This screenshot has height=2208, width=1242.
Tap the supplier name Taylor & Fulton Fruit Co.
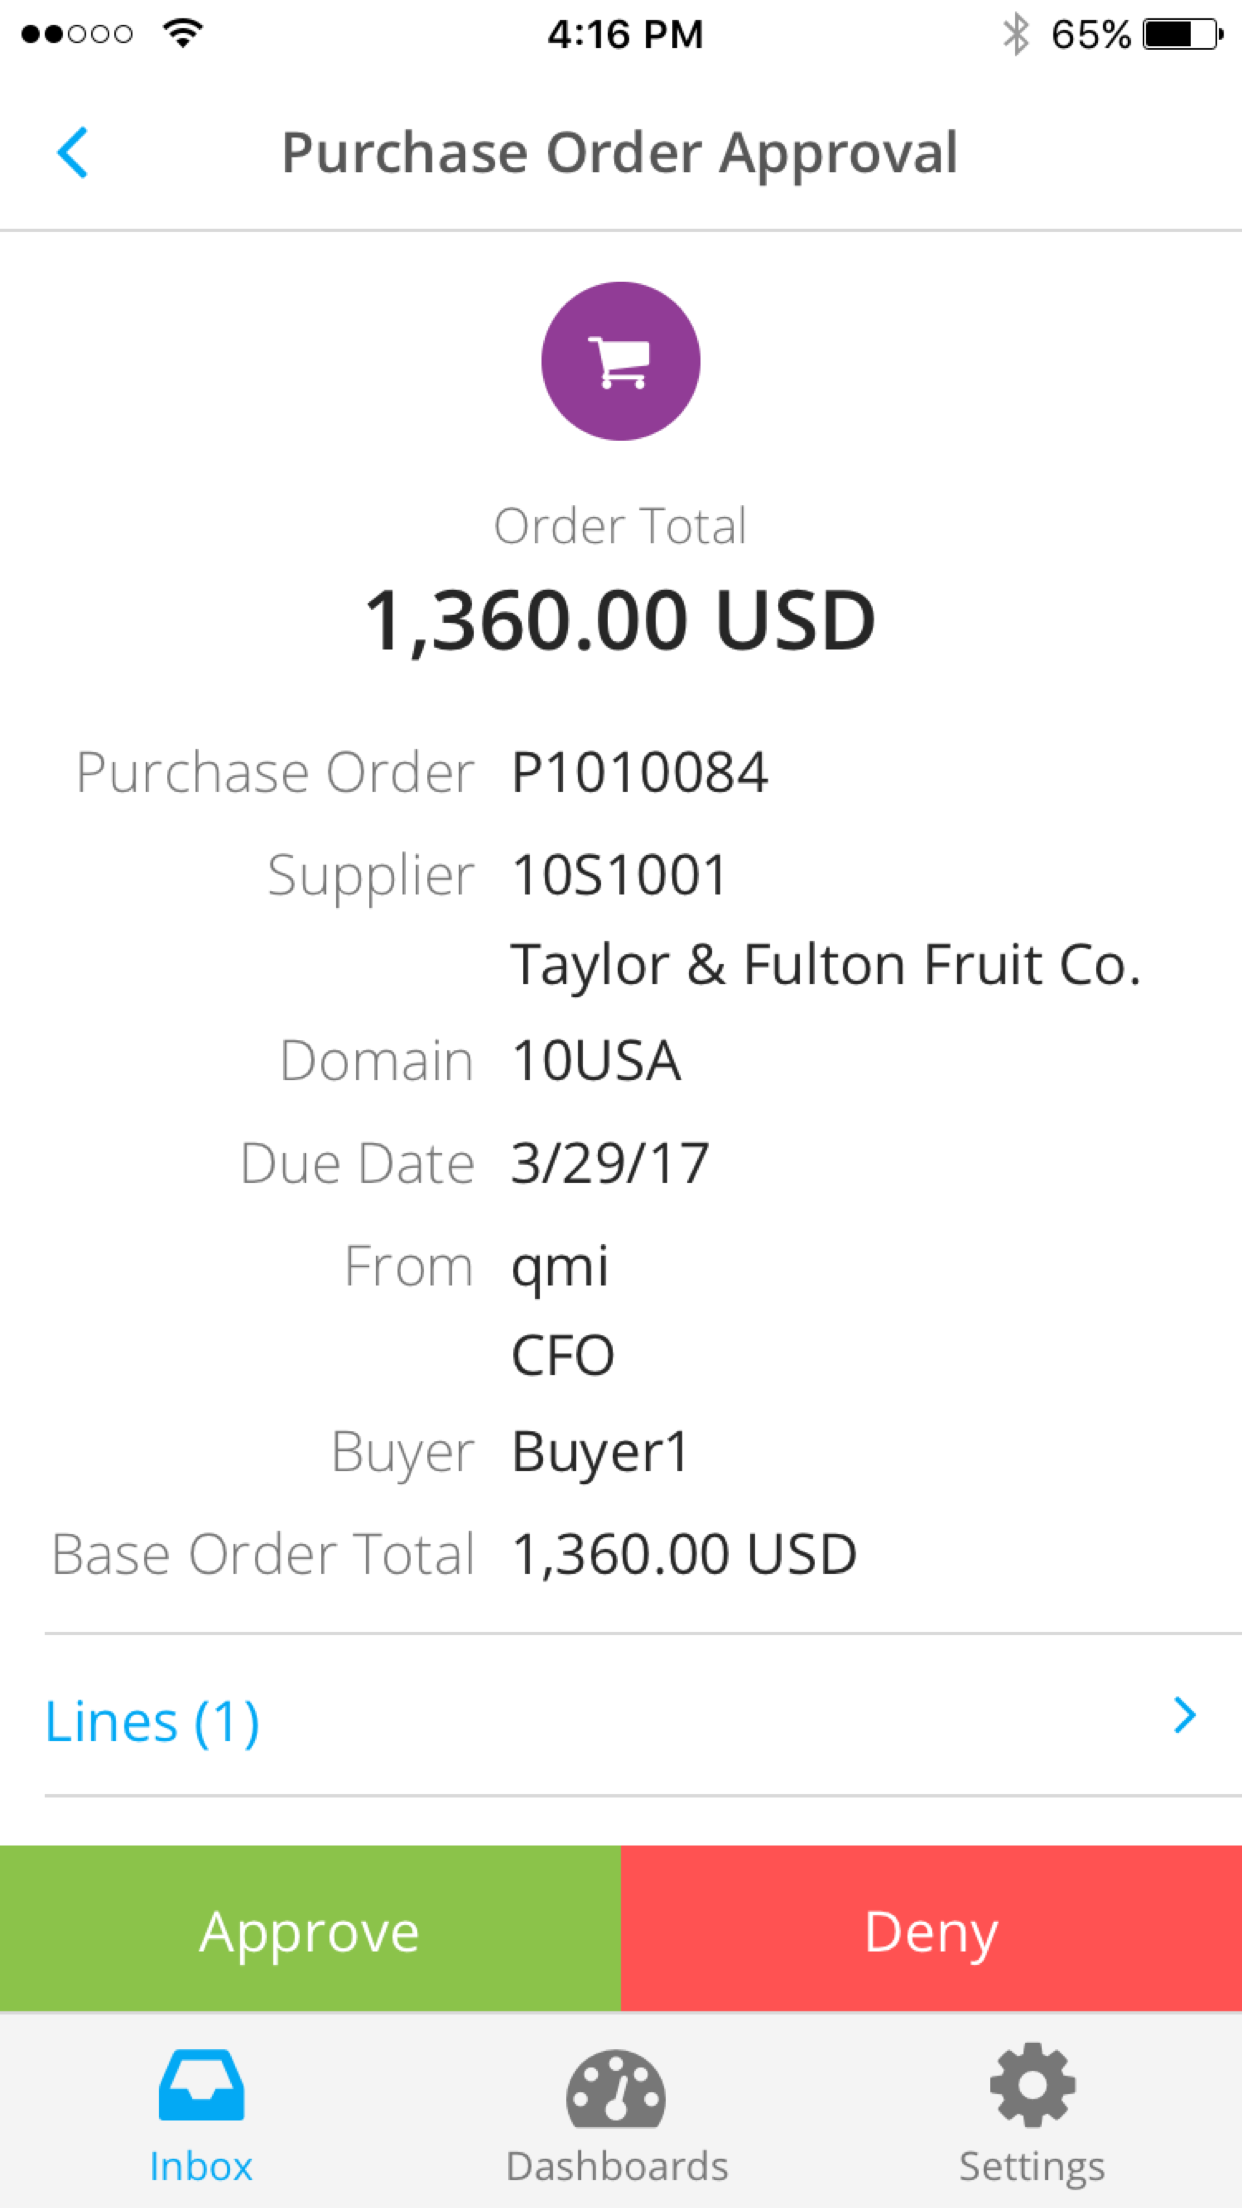pyautogui.click(x=826, y=965)
